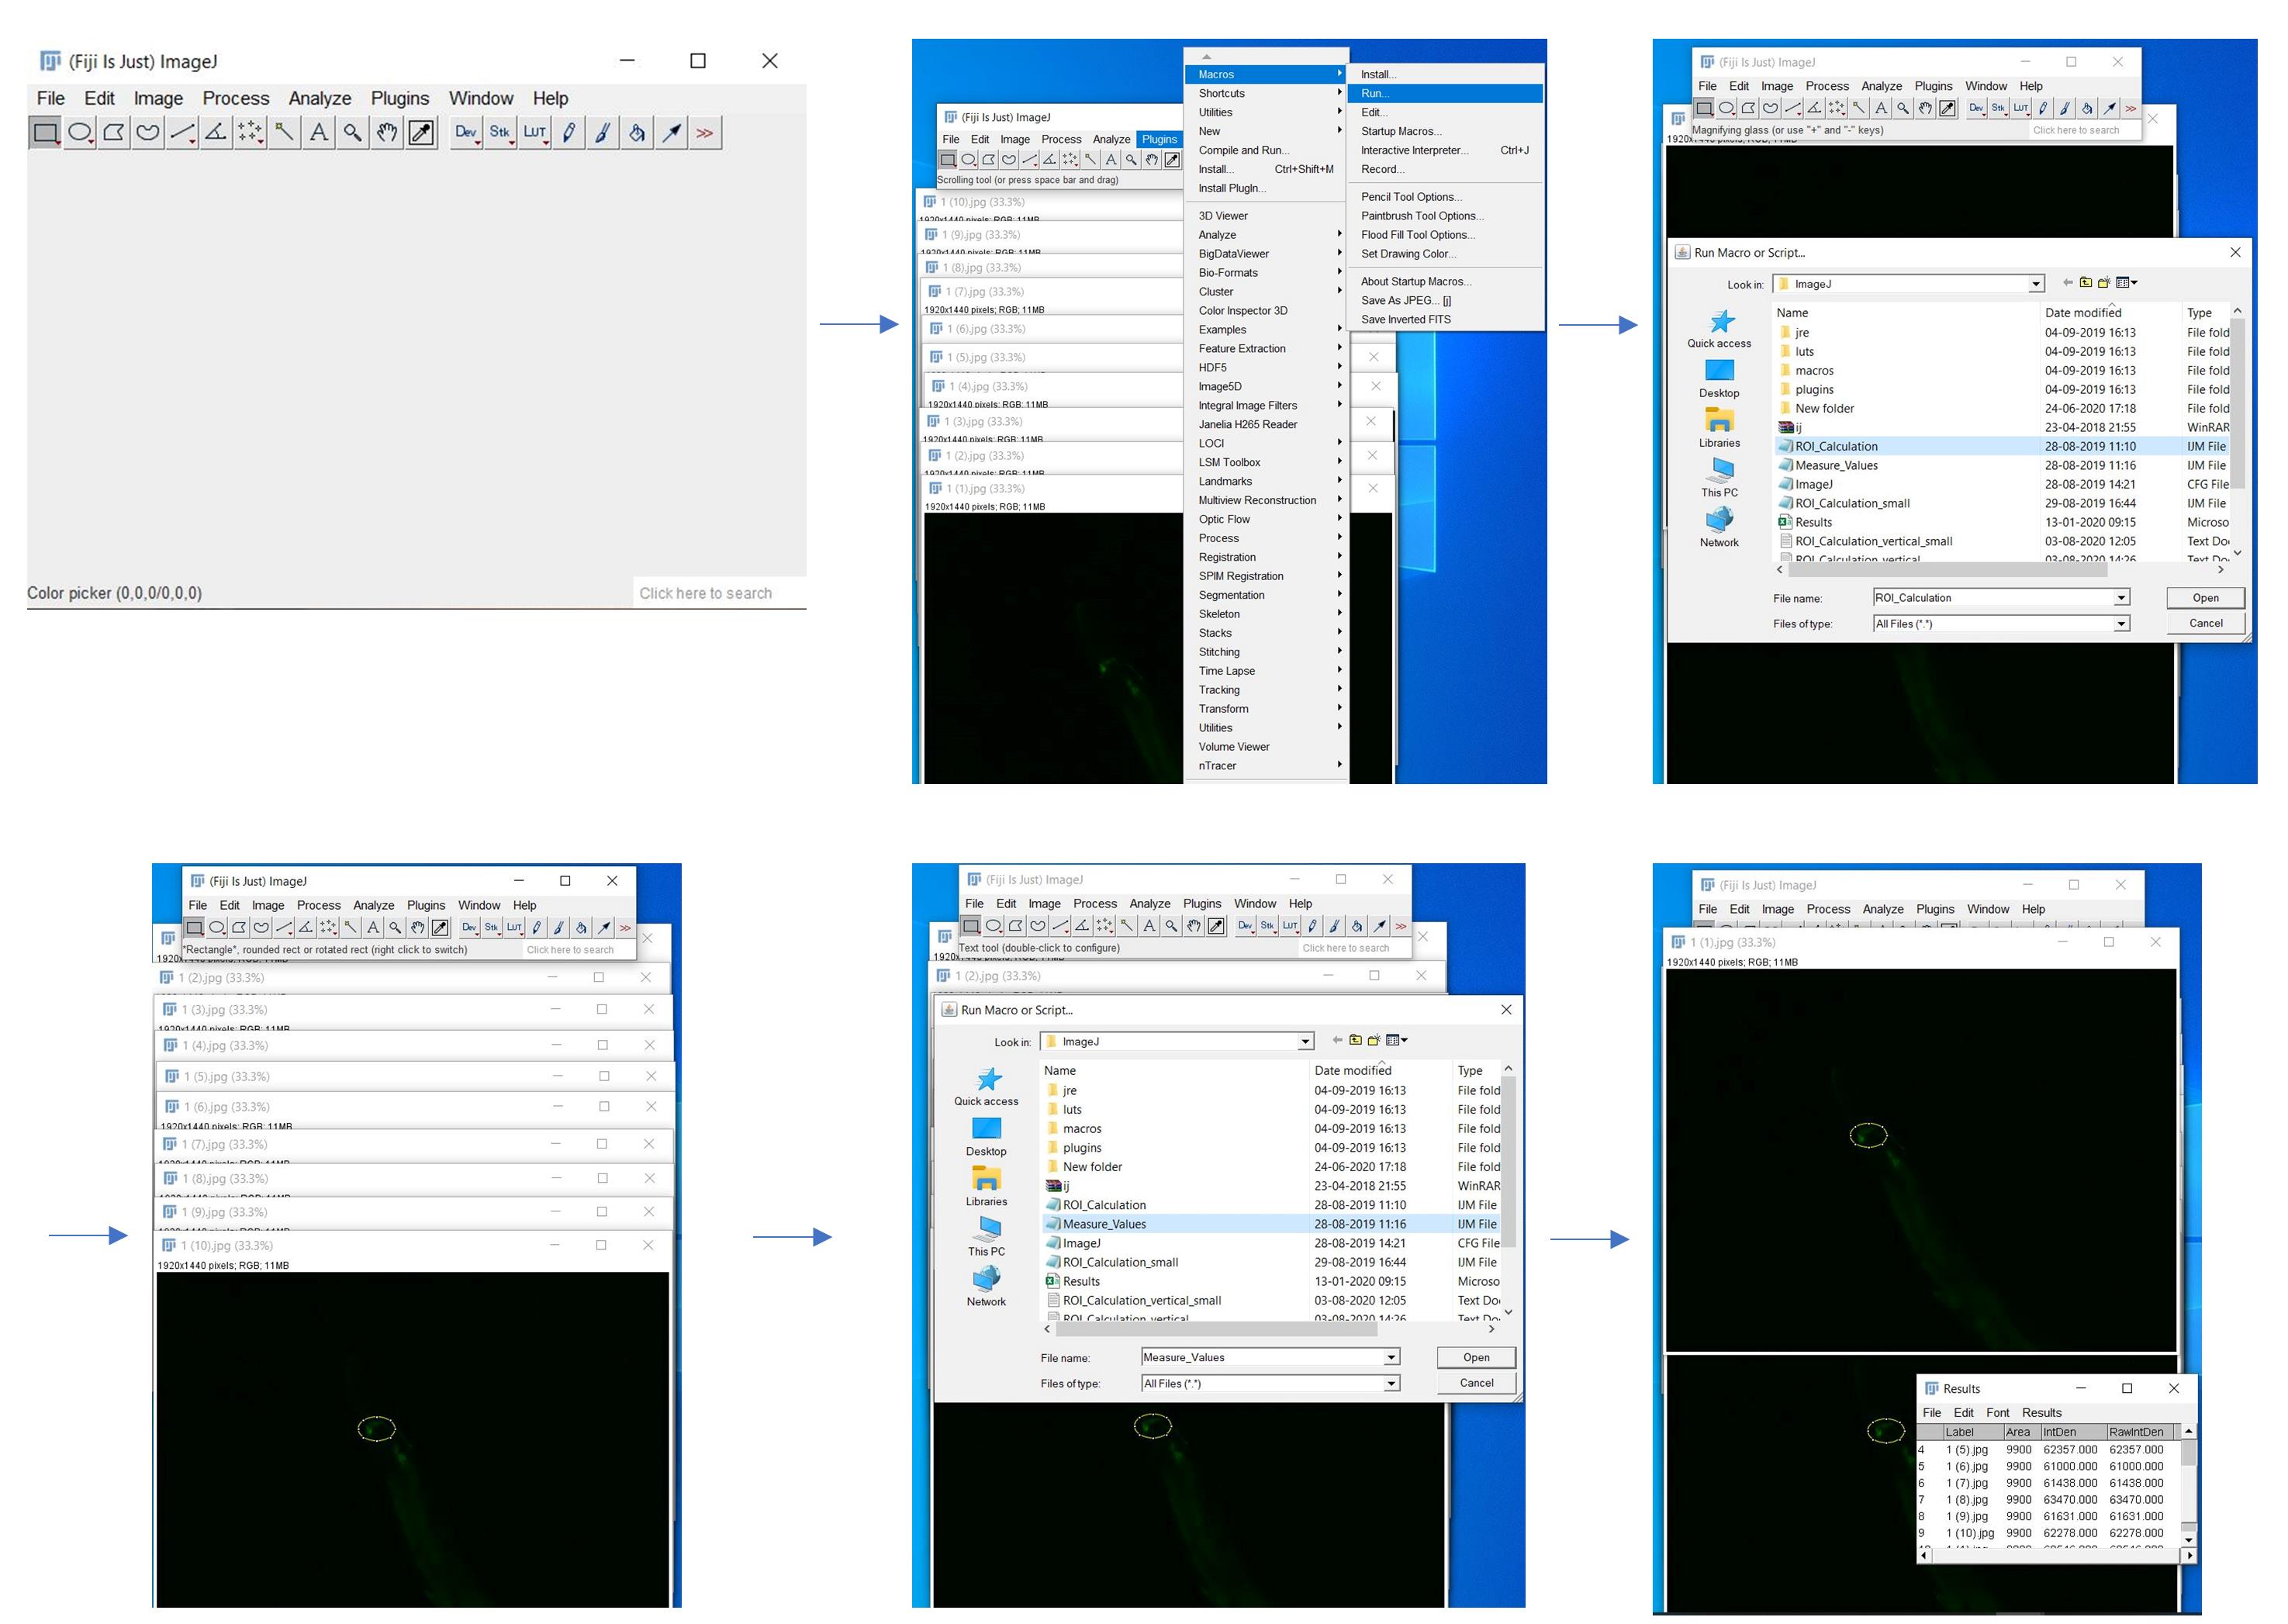Open Files of type dropdown in ROI_Calculation dialog
The image size is (2288, 1624).
[2121, 624]
